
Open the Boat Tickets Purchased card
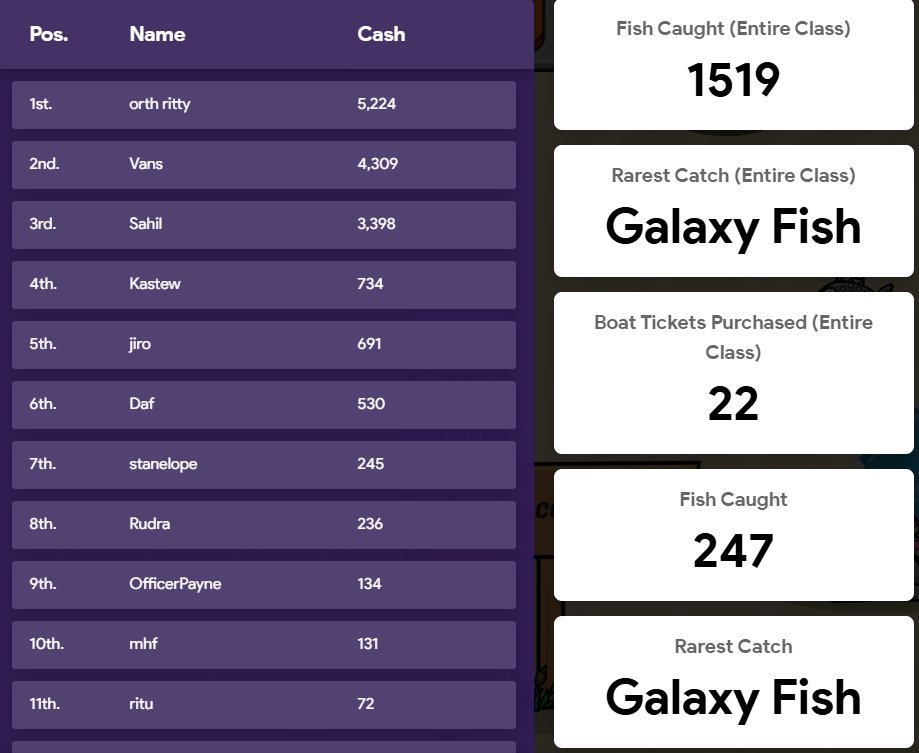[x=733, y=373]
